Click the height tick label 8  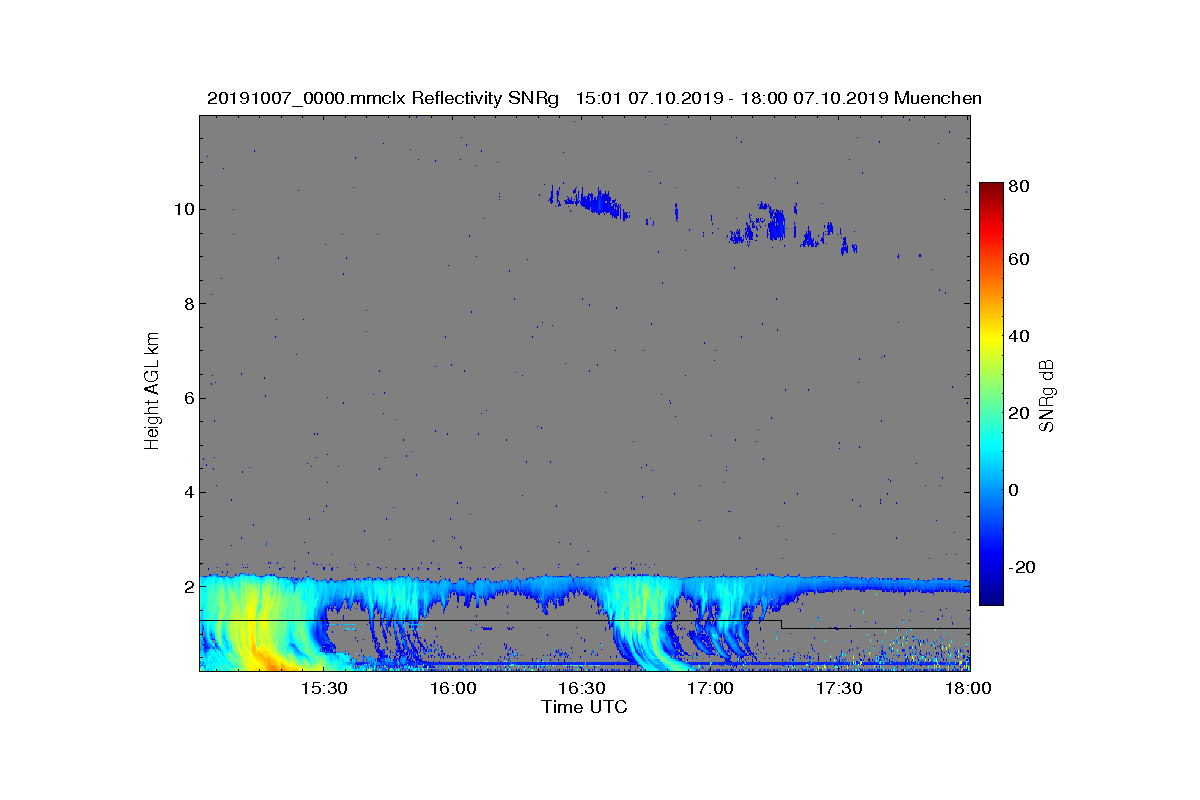point(188,303)
